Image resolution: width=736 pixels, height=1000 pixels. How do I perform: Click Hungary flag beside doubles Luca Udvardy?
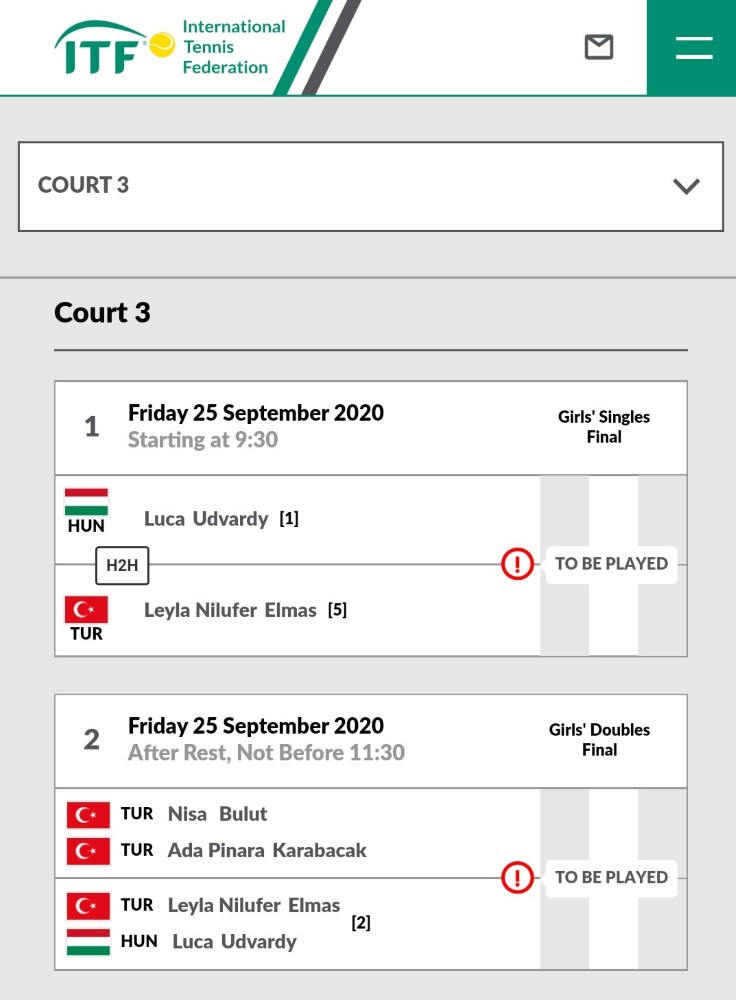click(88, 942)
